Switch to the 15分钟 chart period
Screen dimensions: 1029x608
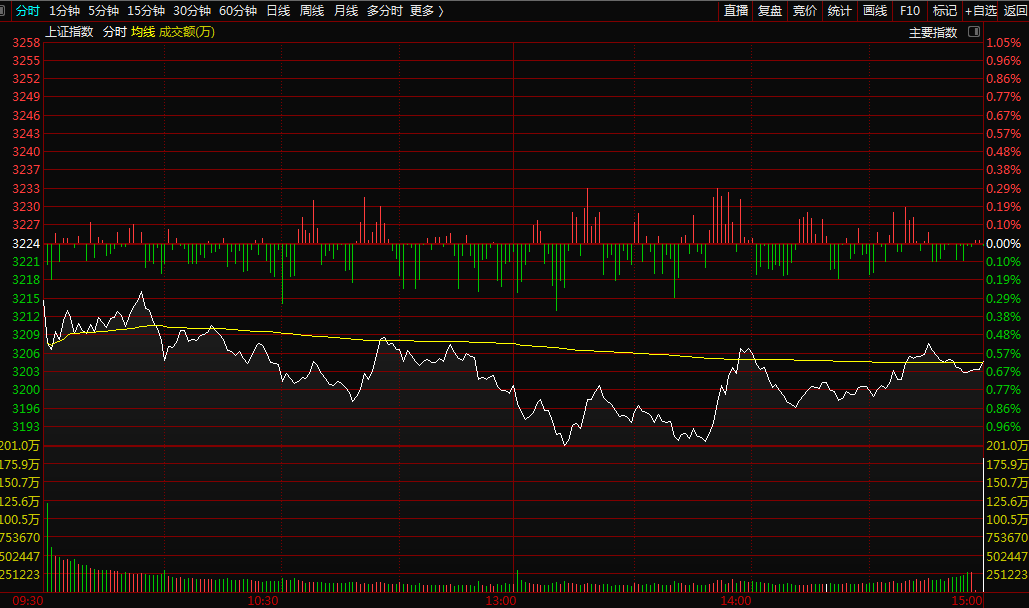[x=145, y=11]
